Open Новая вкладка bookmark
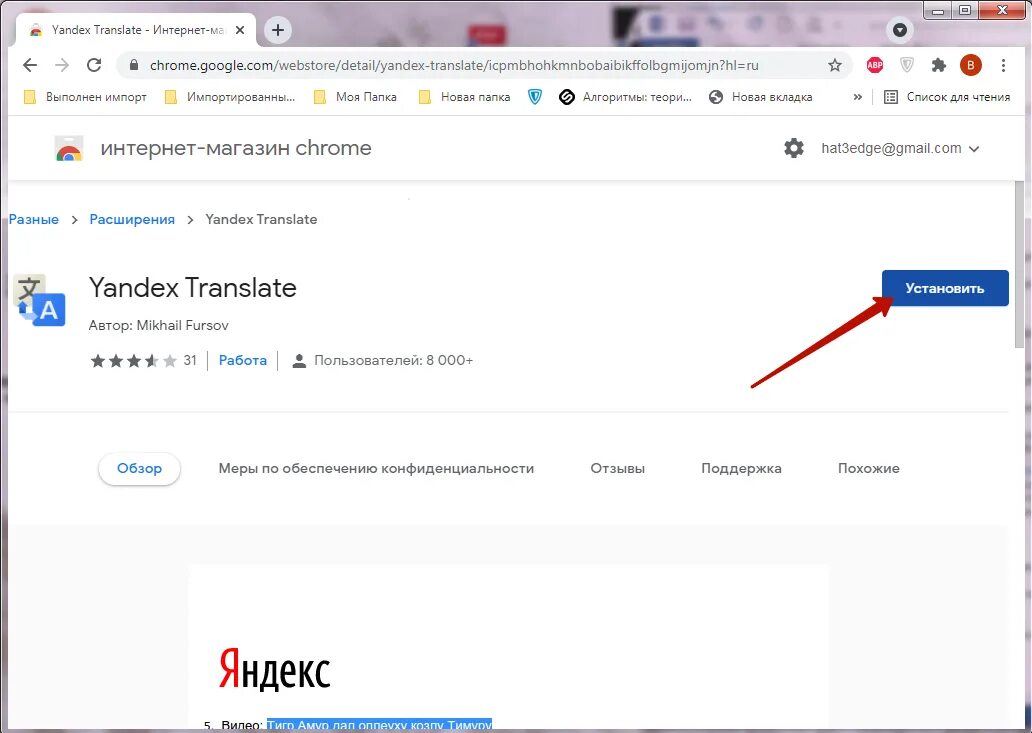 [760, 97]
